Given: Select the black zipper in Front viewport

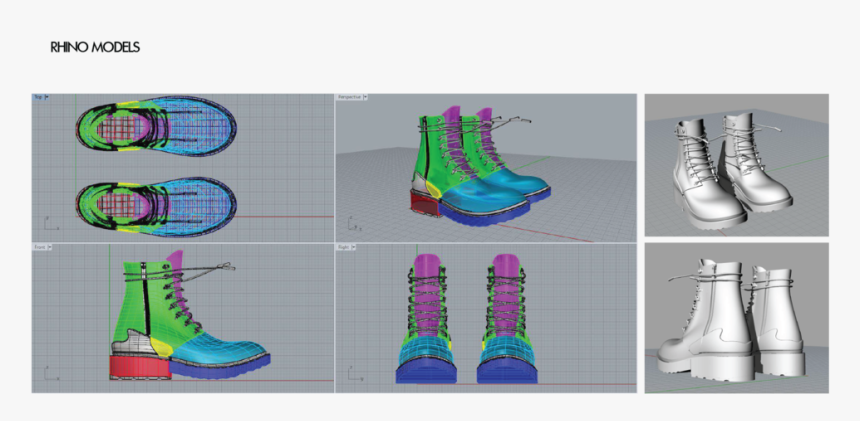Looking at the screenshot, I should tap(146, 299).
